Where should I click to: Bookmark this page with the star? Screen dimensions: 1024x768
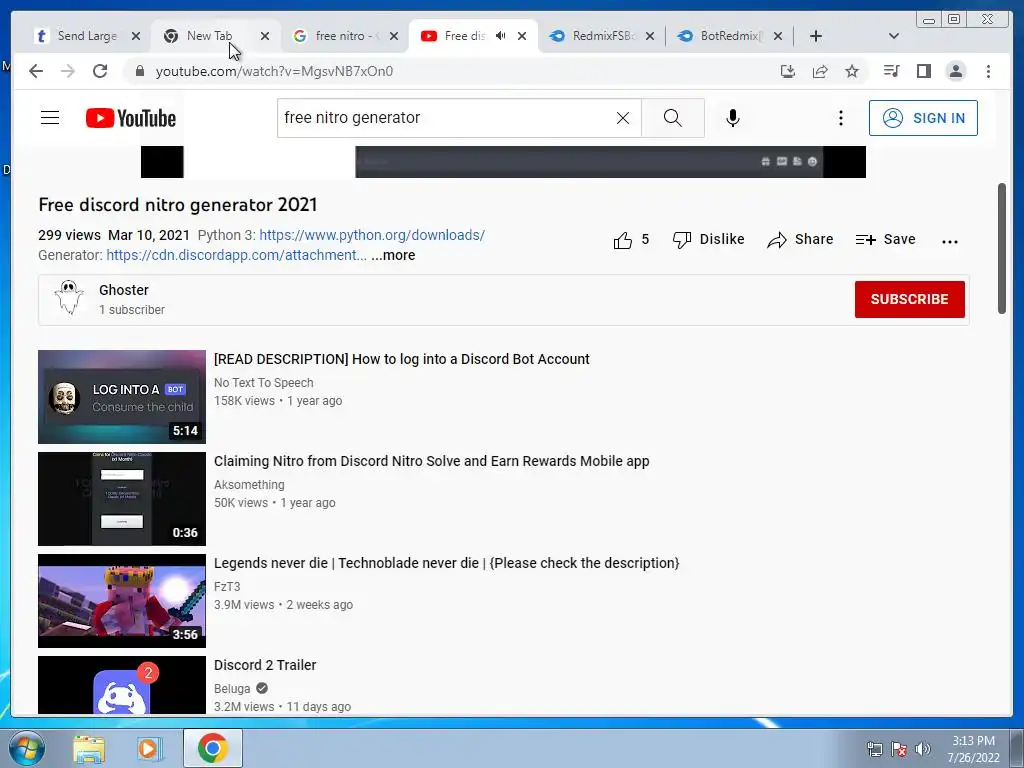[x=852, y=71]
